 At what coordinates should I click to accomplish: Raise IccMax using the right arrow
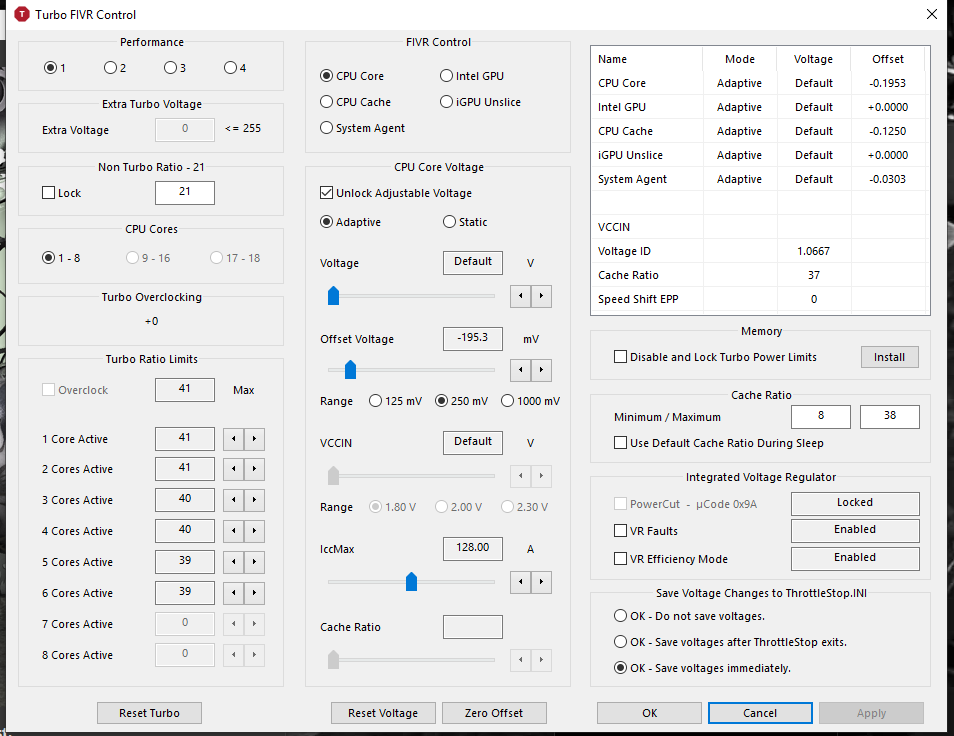pos(541,582)
